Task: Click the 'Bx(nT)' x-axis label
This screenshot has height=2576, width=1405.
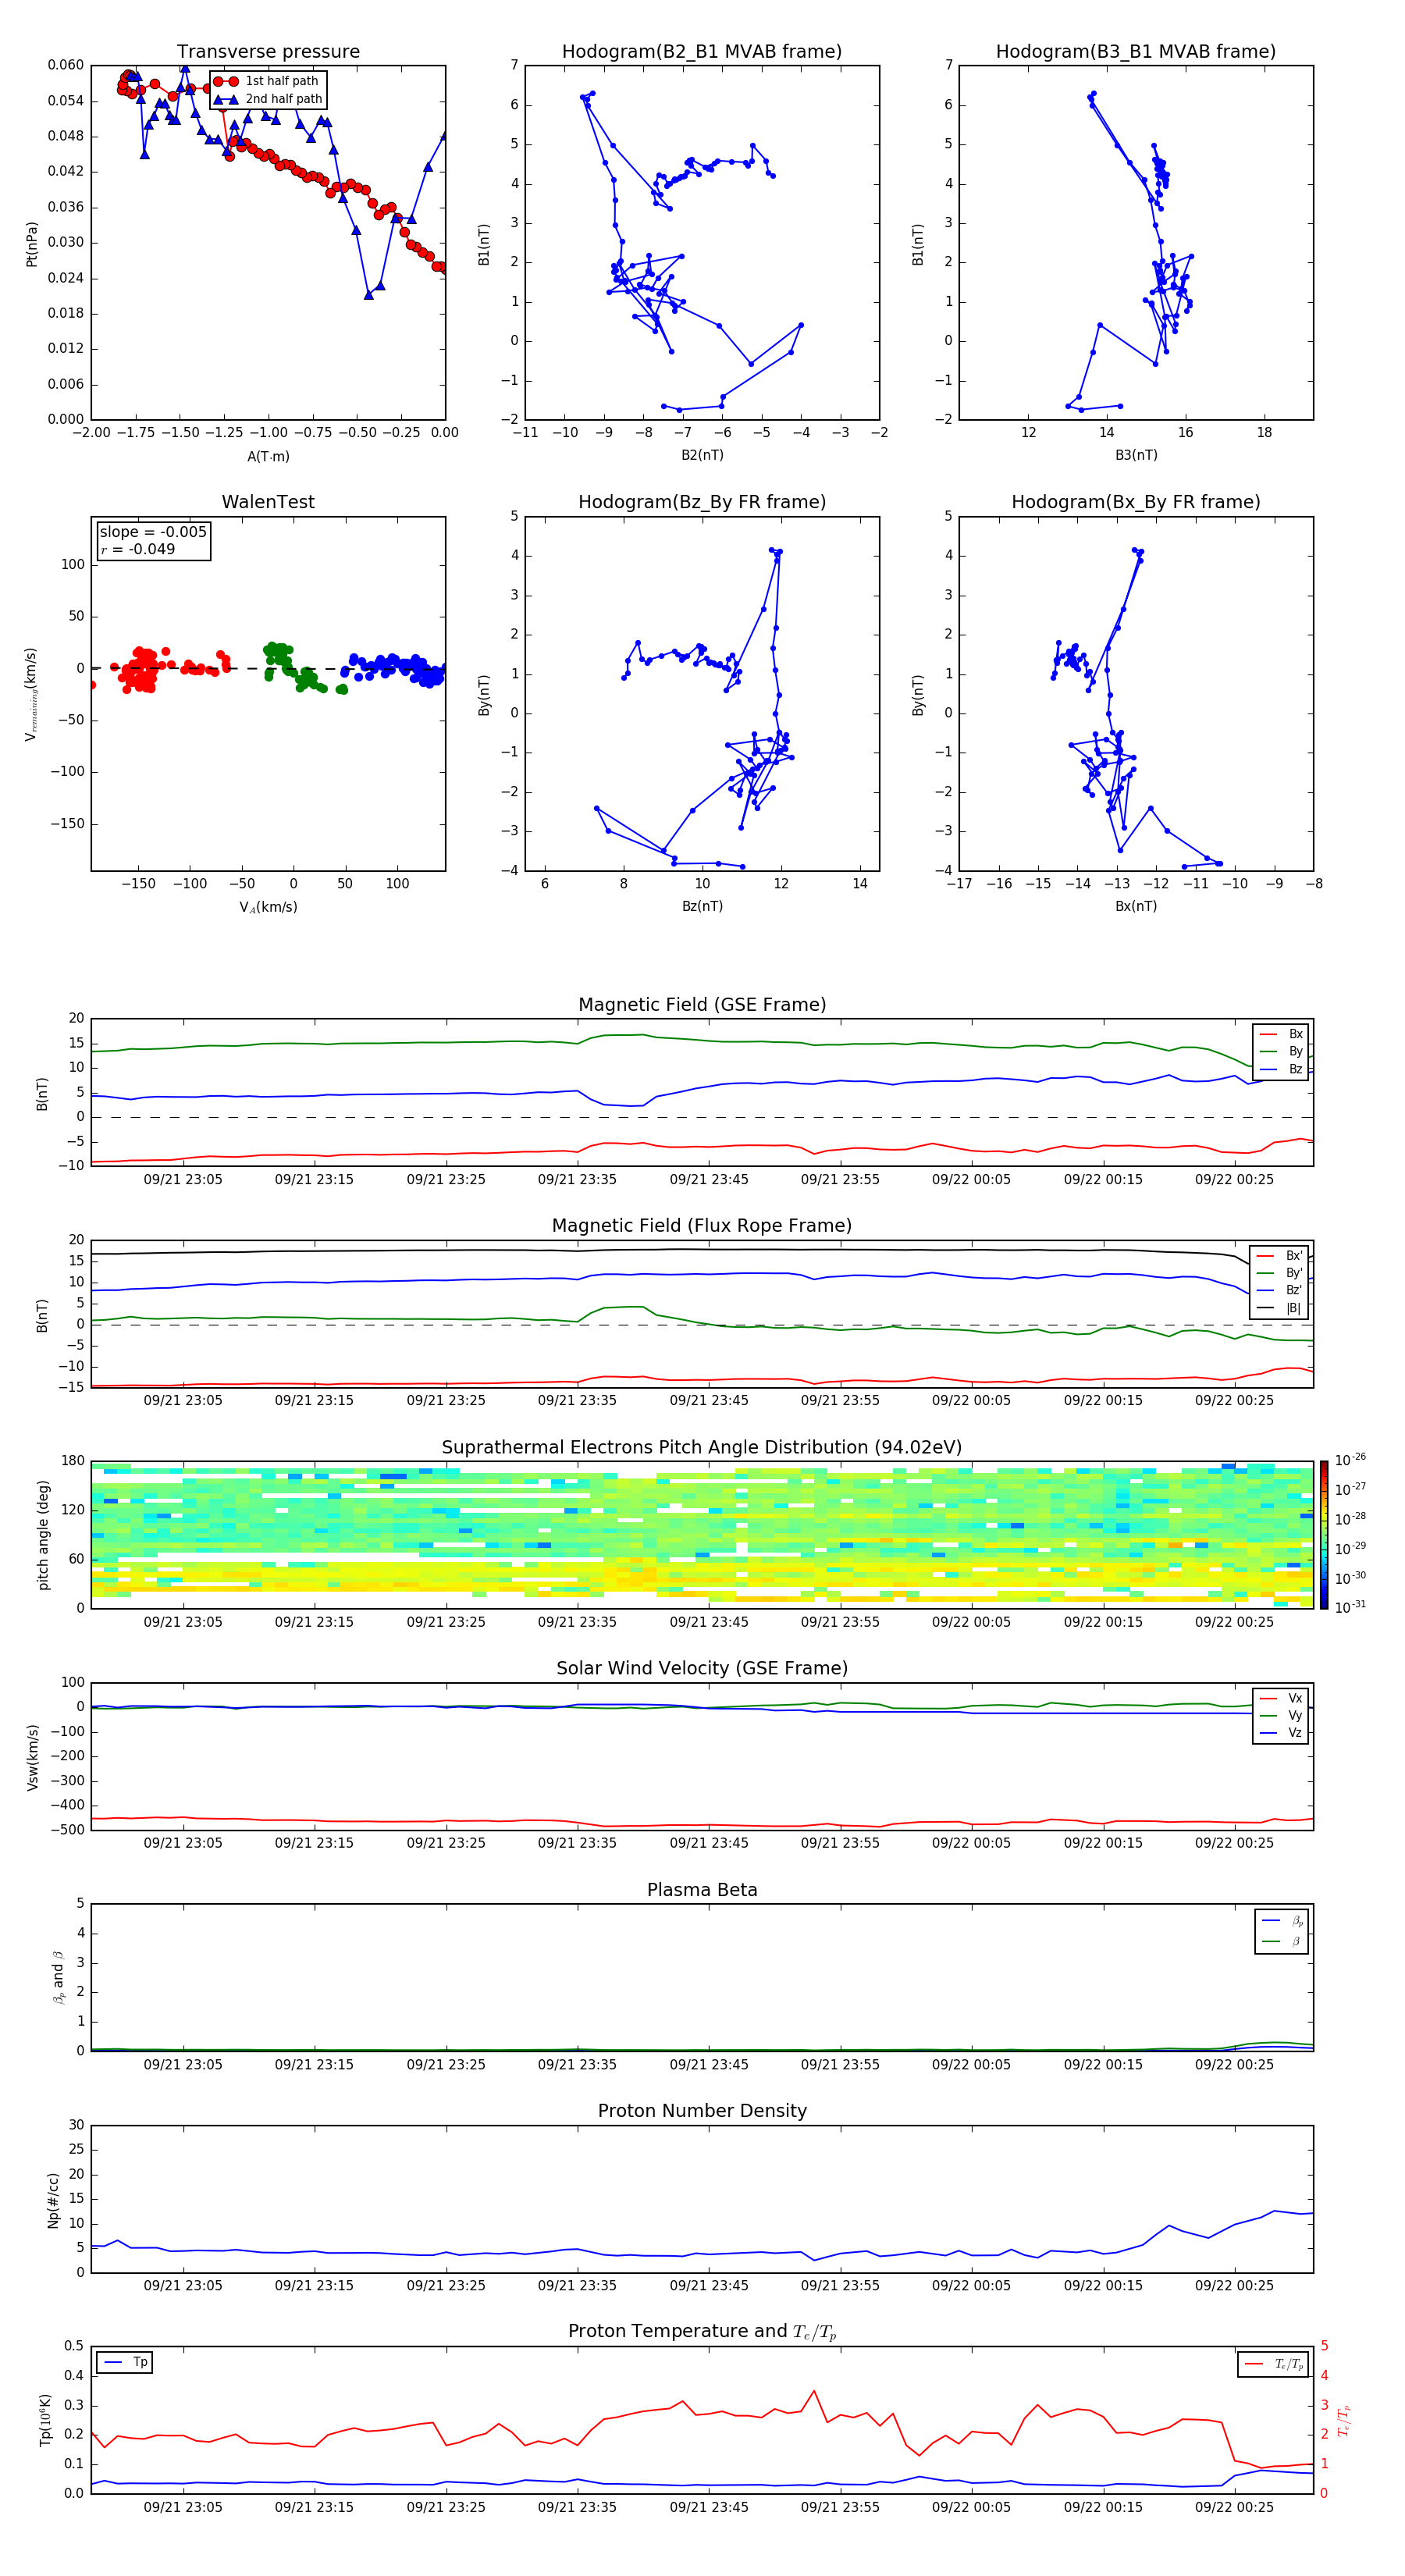Action: tap(1136, 907)
